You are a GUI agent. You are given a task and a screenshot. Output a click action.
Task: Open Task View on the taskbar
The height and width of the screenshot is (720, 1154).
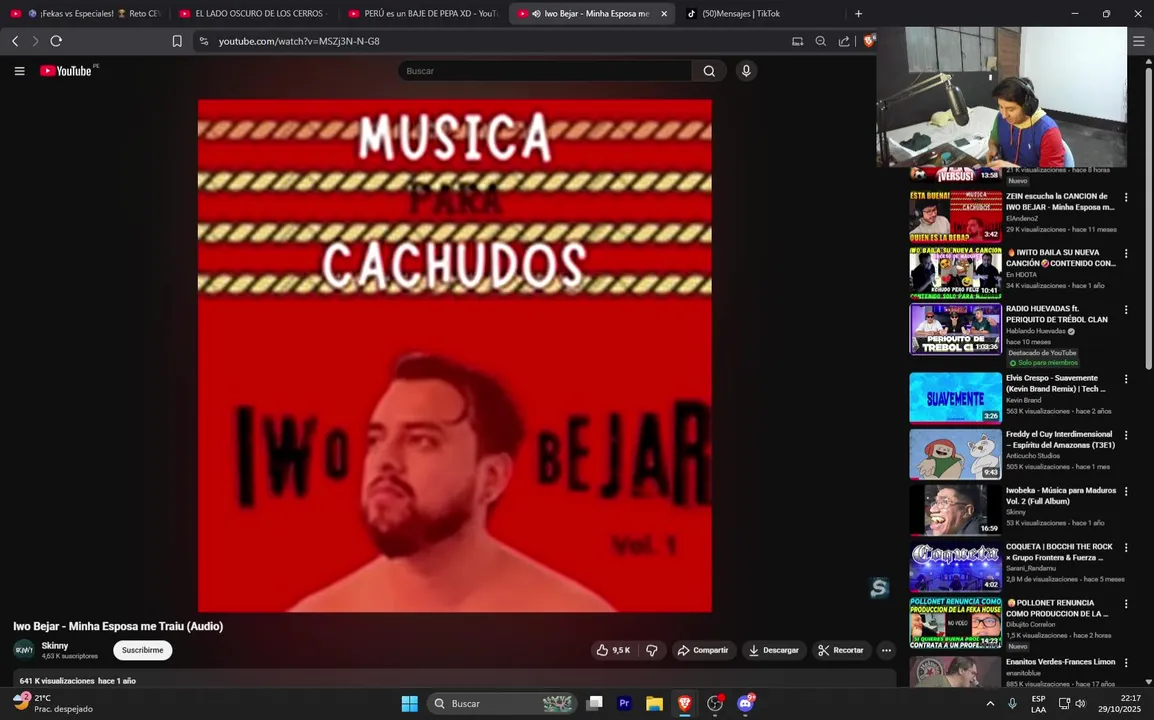(595, 703)
